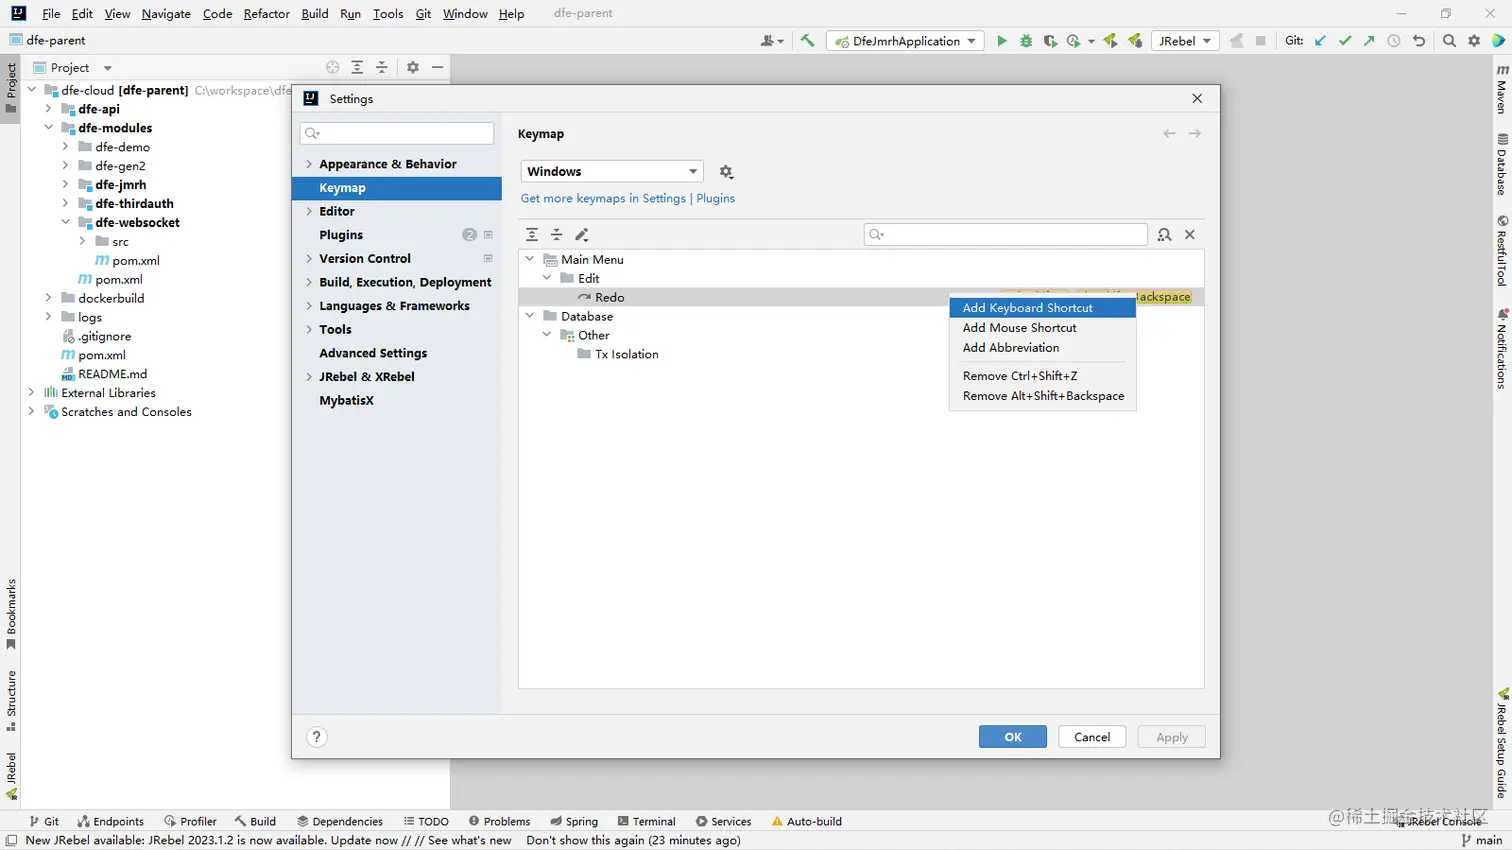Choose Remove Ctrl+Shift+Z from context menu

coord(1042,376)
